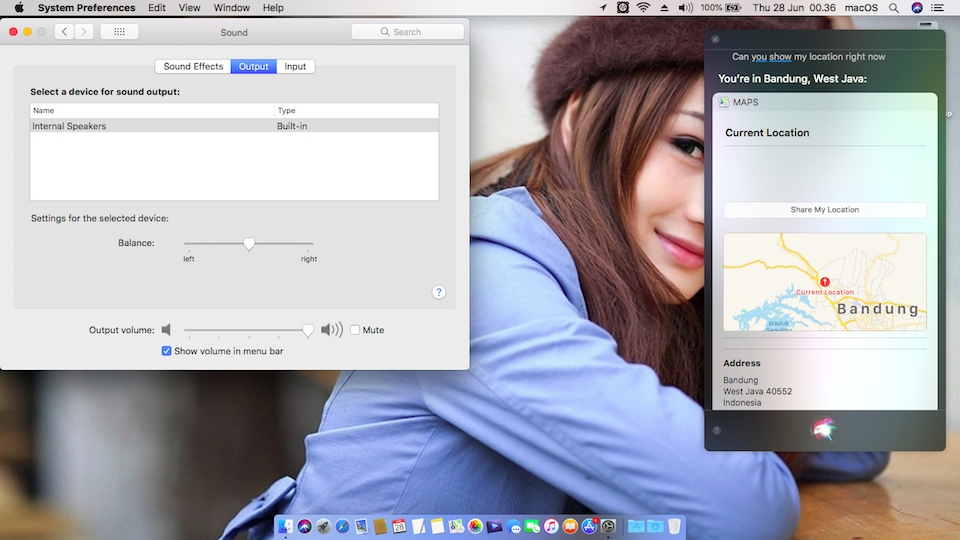Click the Search field in System Preferences
960x540 pixels.
coord(407,32)
